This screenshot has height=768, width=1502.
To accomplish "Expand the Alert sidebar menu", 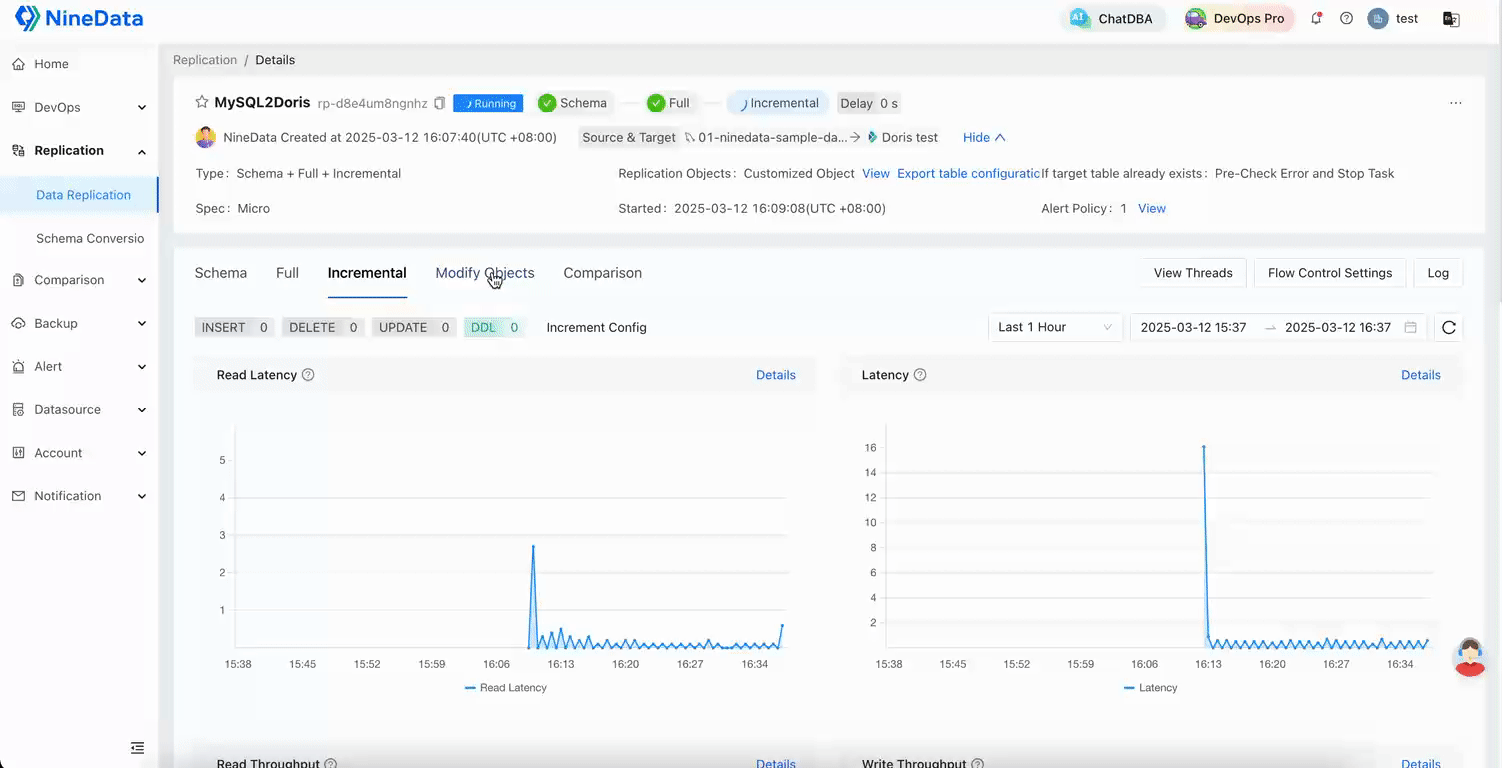I will (x=79, y=366).
